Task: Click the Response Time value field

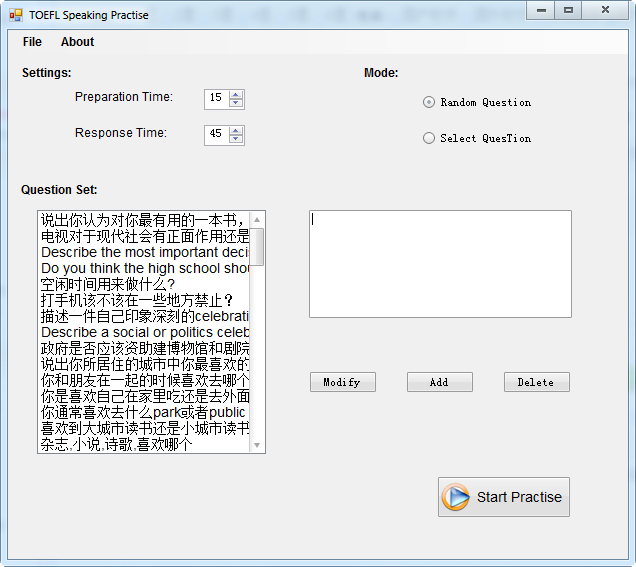Action: (217, 135)
